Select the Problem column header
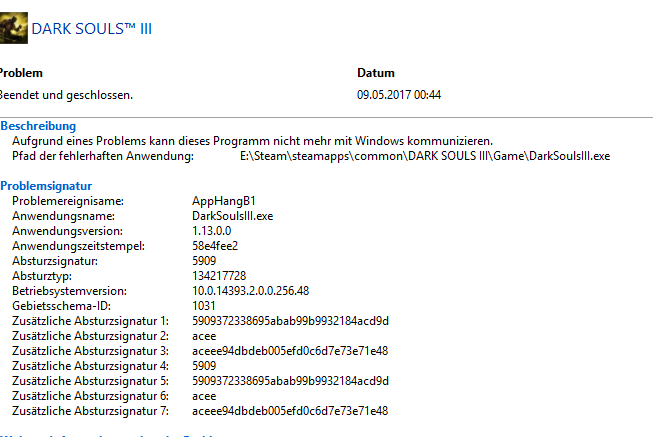Image resolution: width=653 pixels, height=437 pixels. [x=21, y=73]
